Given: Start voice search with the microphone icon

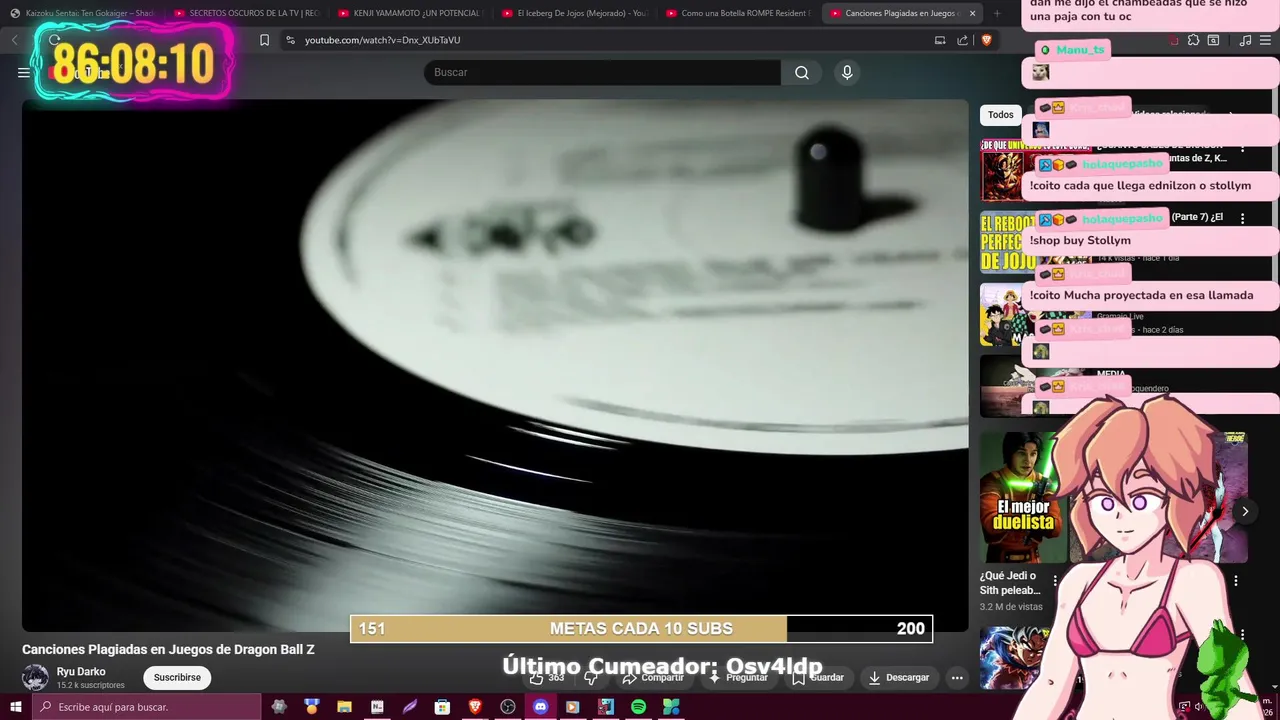Looking at the screenshot, I should 847,72.
